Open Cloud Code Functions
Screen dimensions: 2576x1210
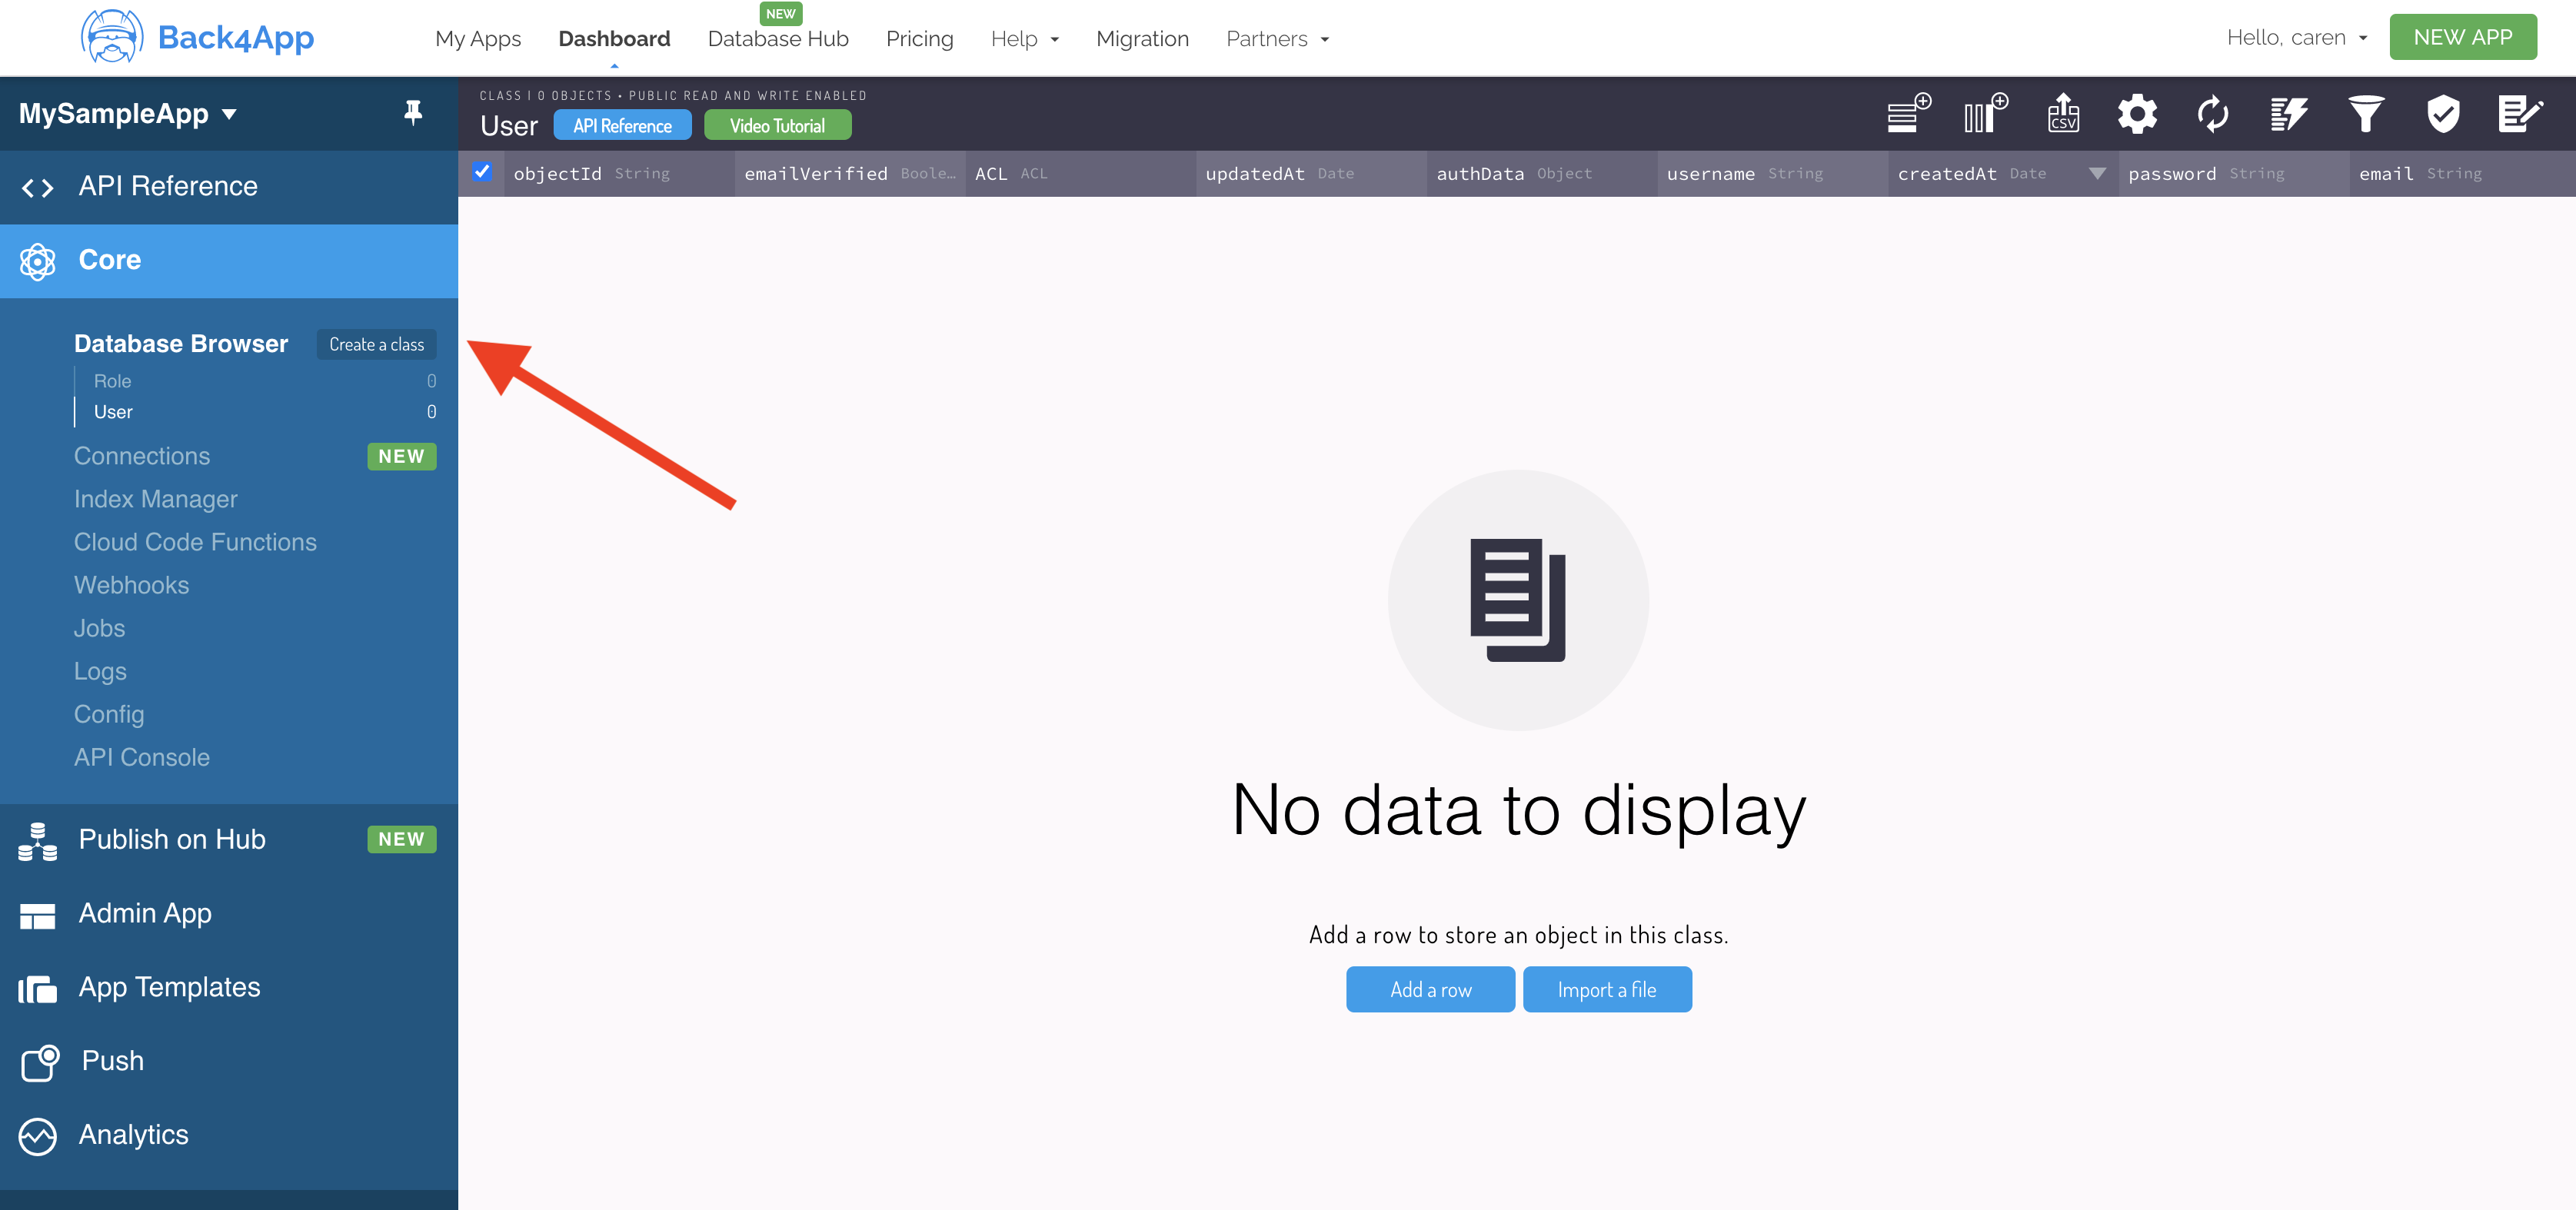point(195,543)
